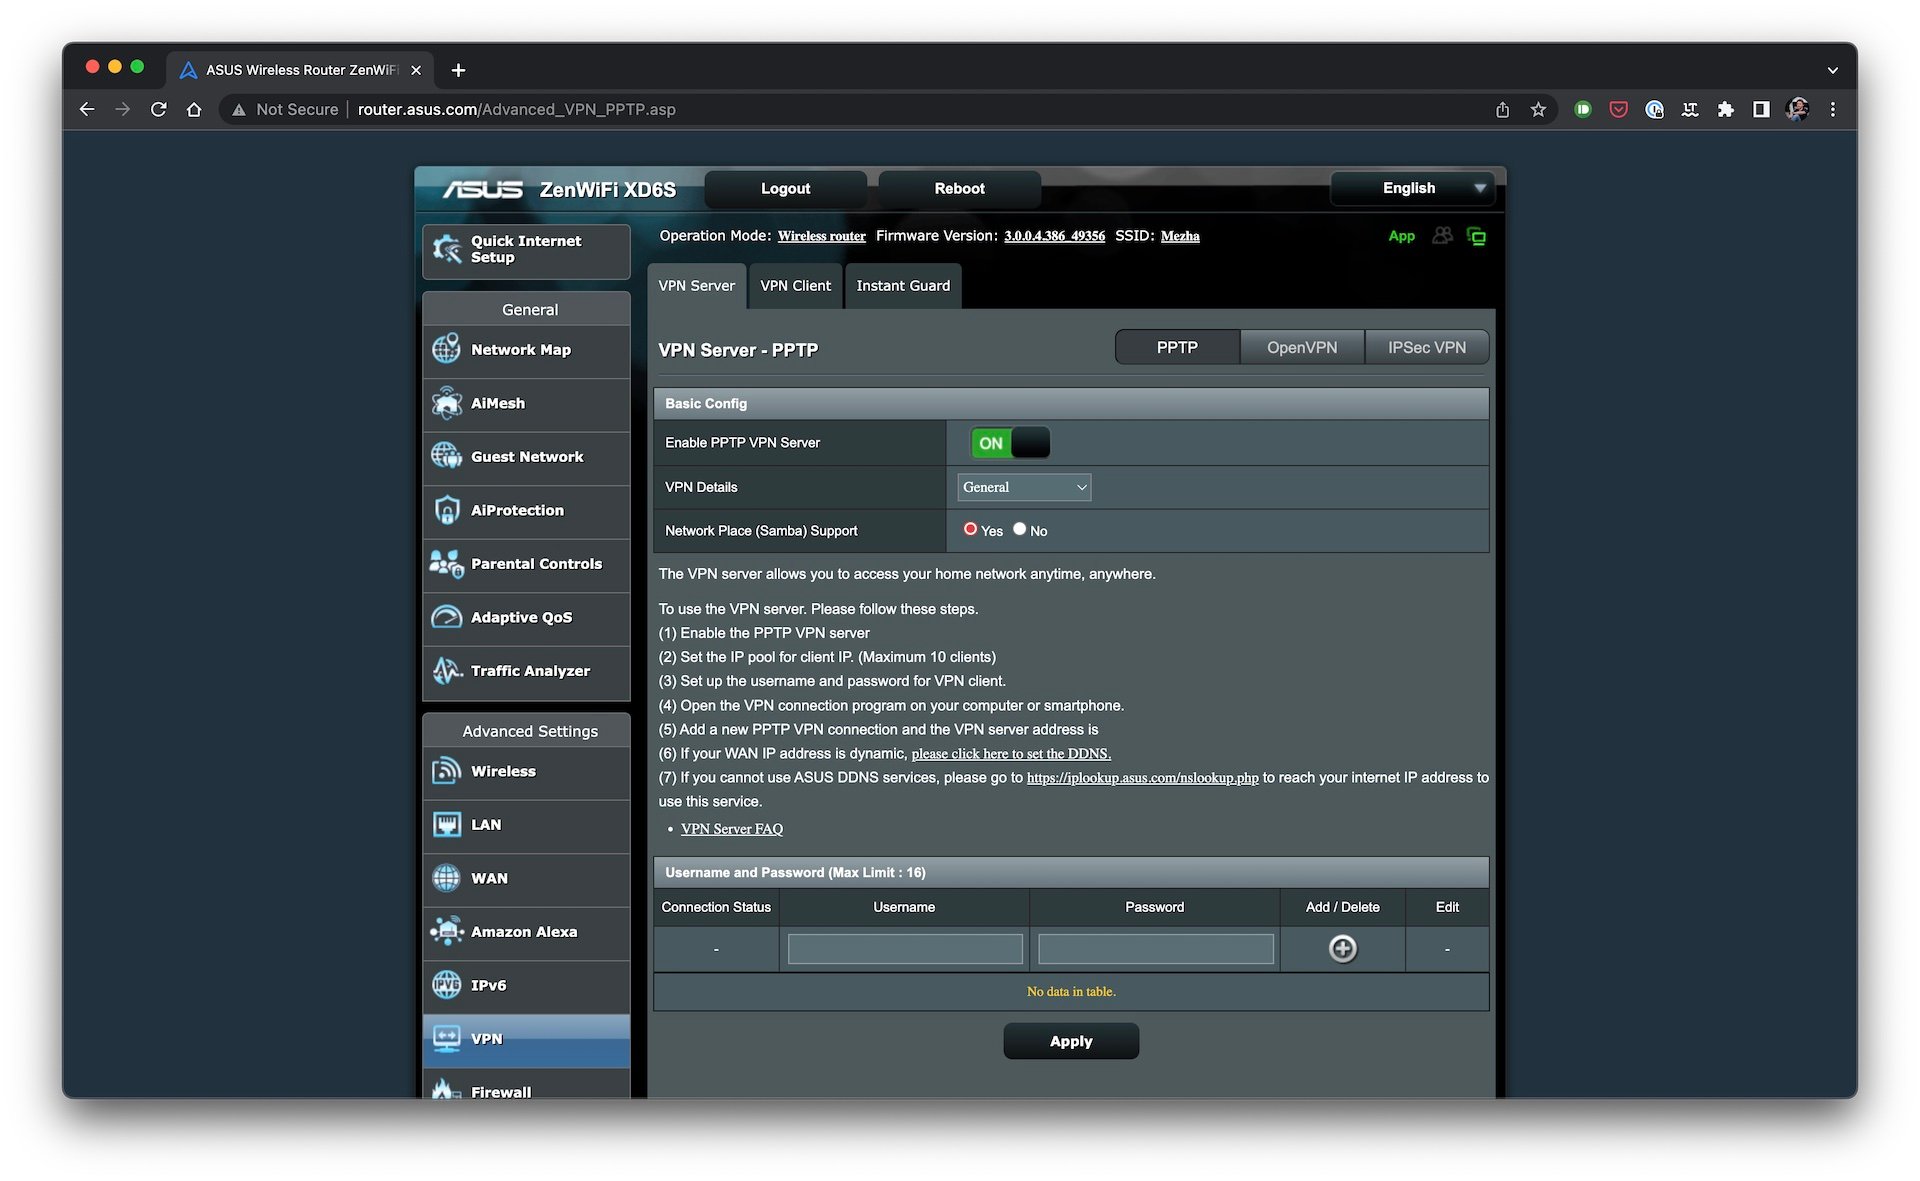This screenshot has width=1920, height=1181.
Task: Click the Username input field
Action: tap(904, 948)
